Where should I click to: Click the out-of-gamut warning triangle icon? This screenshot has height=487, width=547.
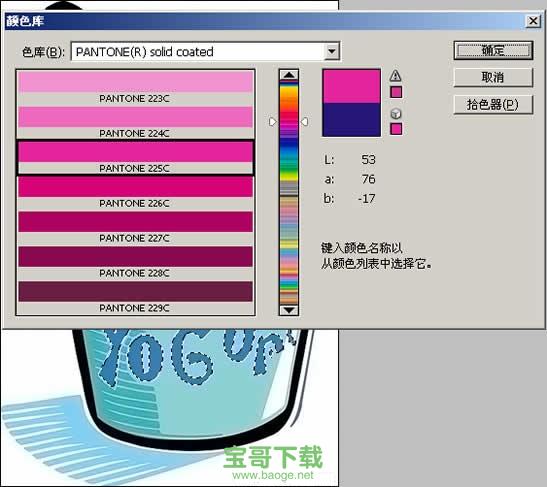click(x=395, y=75)
